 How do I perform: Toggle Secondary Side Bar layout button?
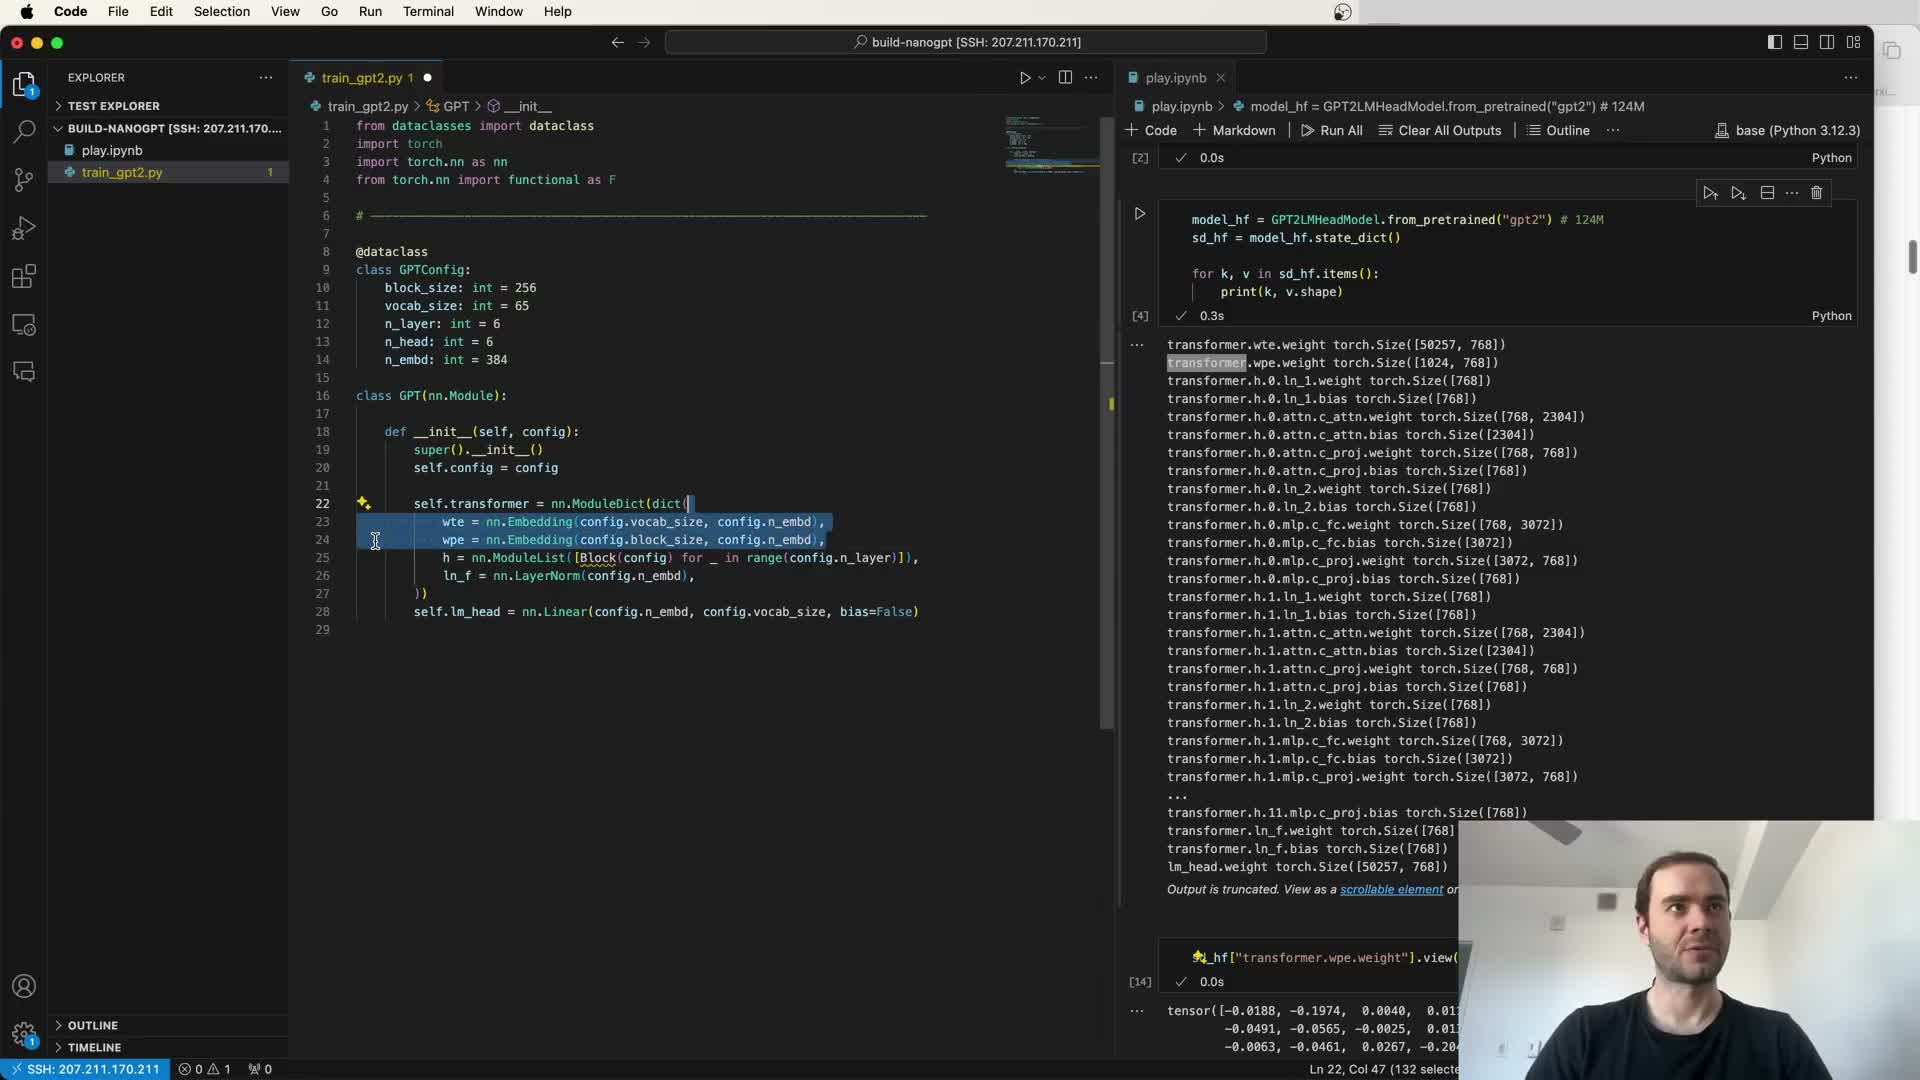(x=1826, y=42)
